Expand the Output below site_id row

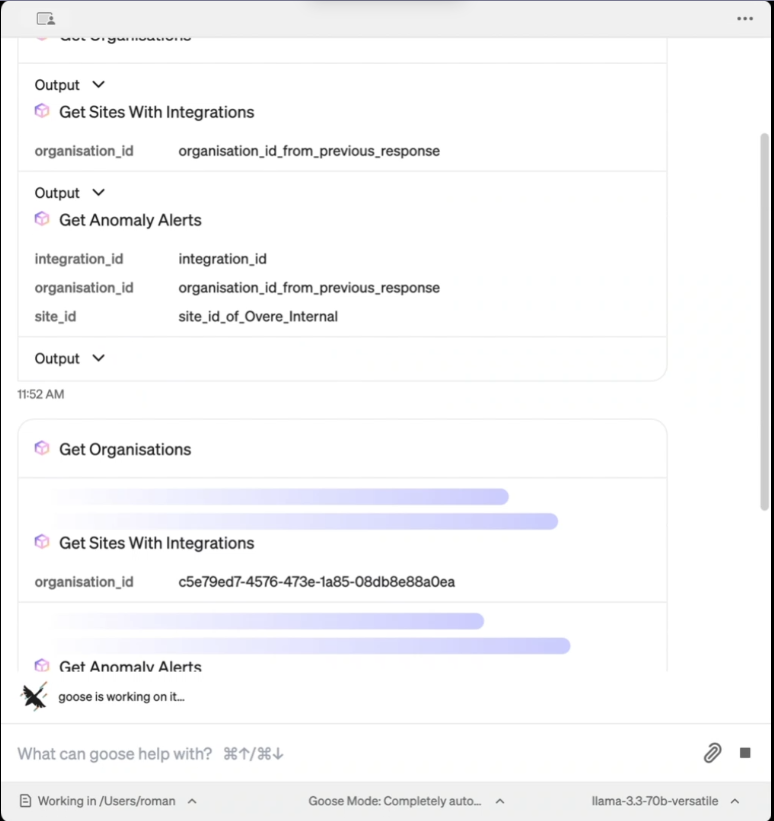(x=70, y=358)
